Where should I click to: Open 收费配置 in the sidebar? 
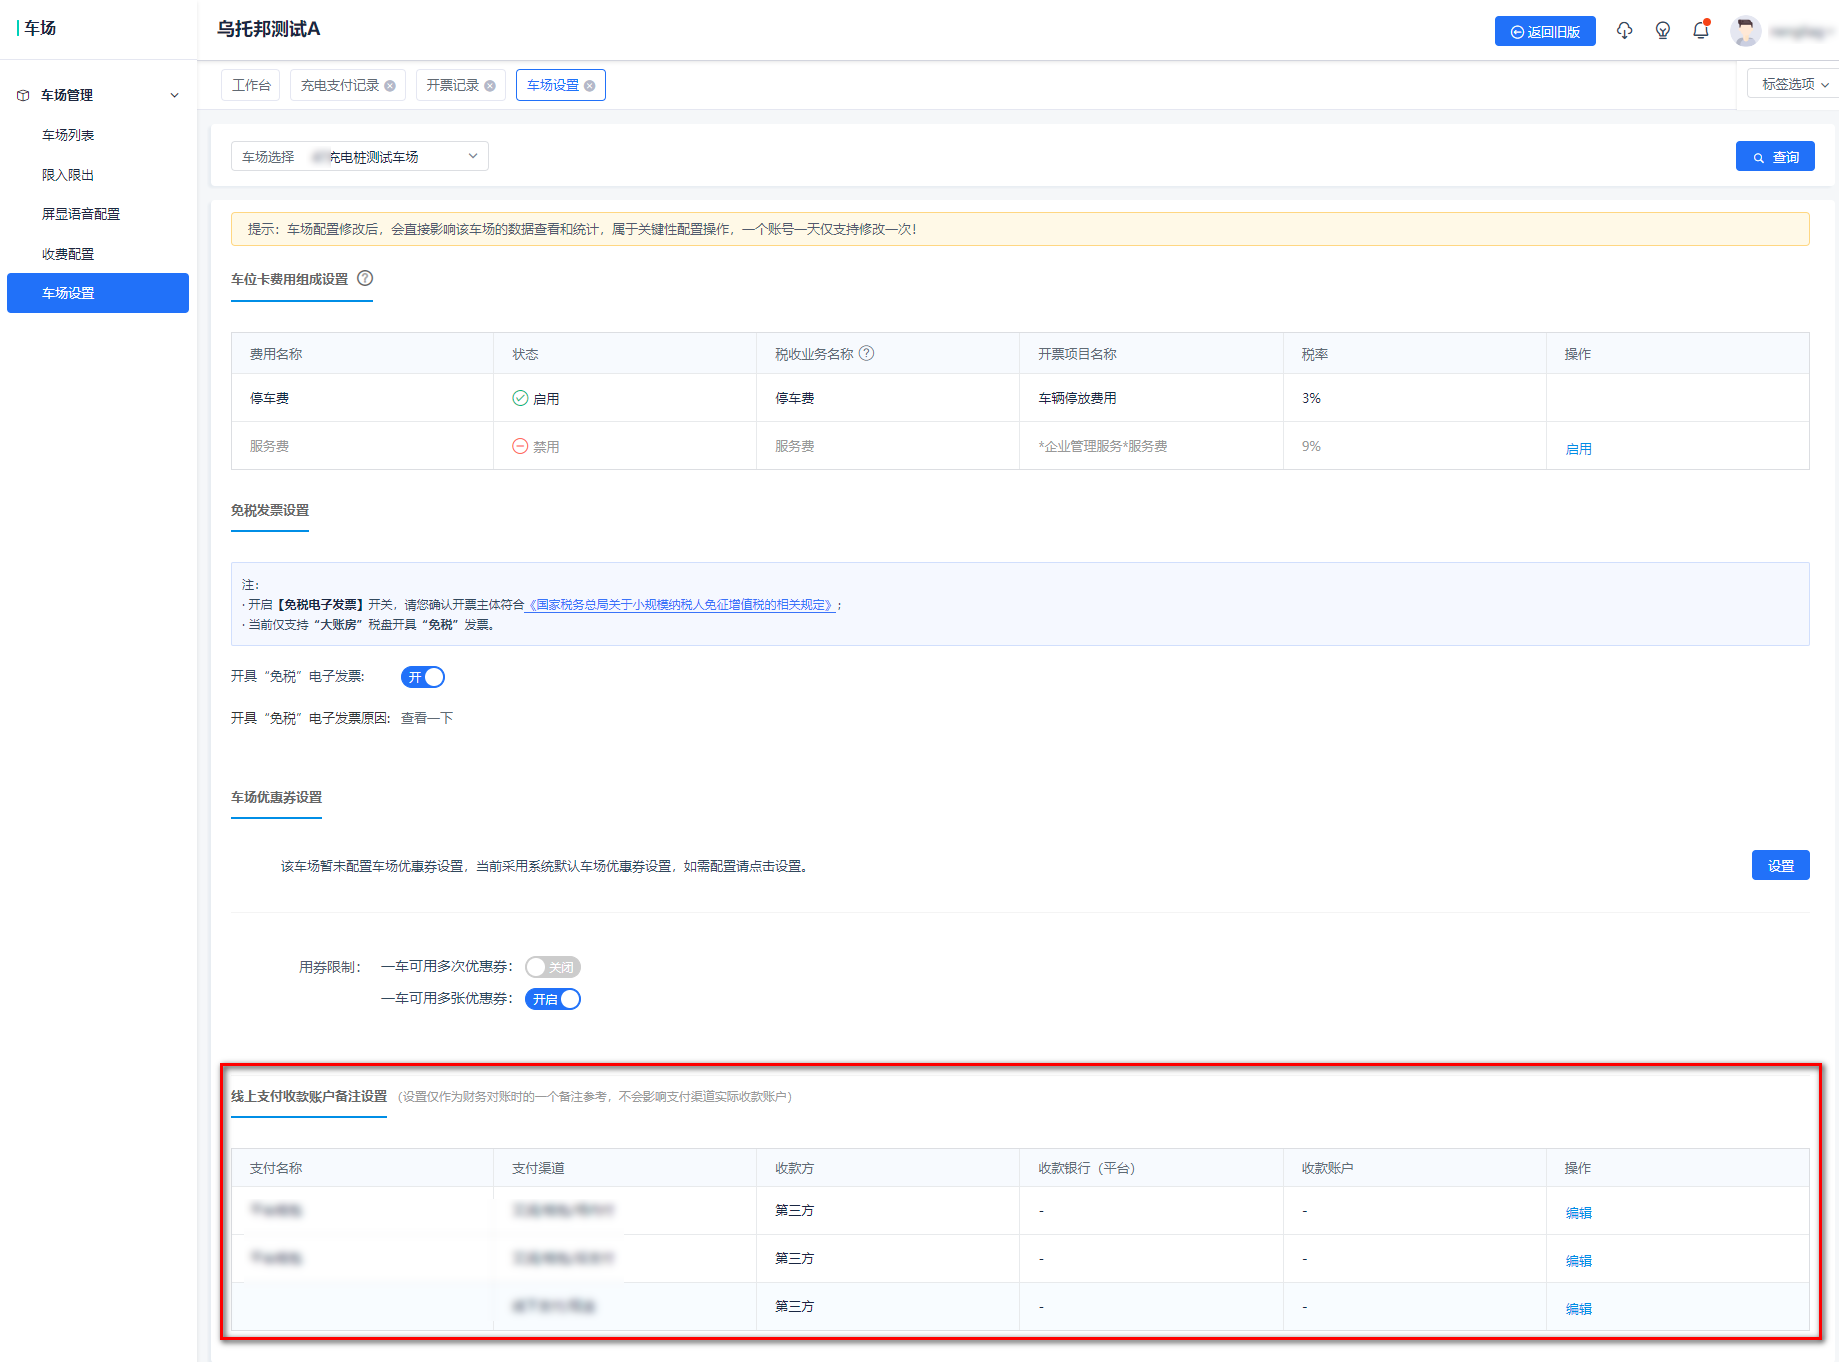68,254
